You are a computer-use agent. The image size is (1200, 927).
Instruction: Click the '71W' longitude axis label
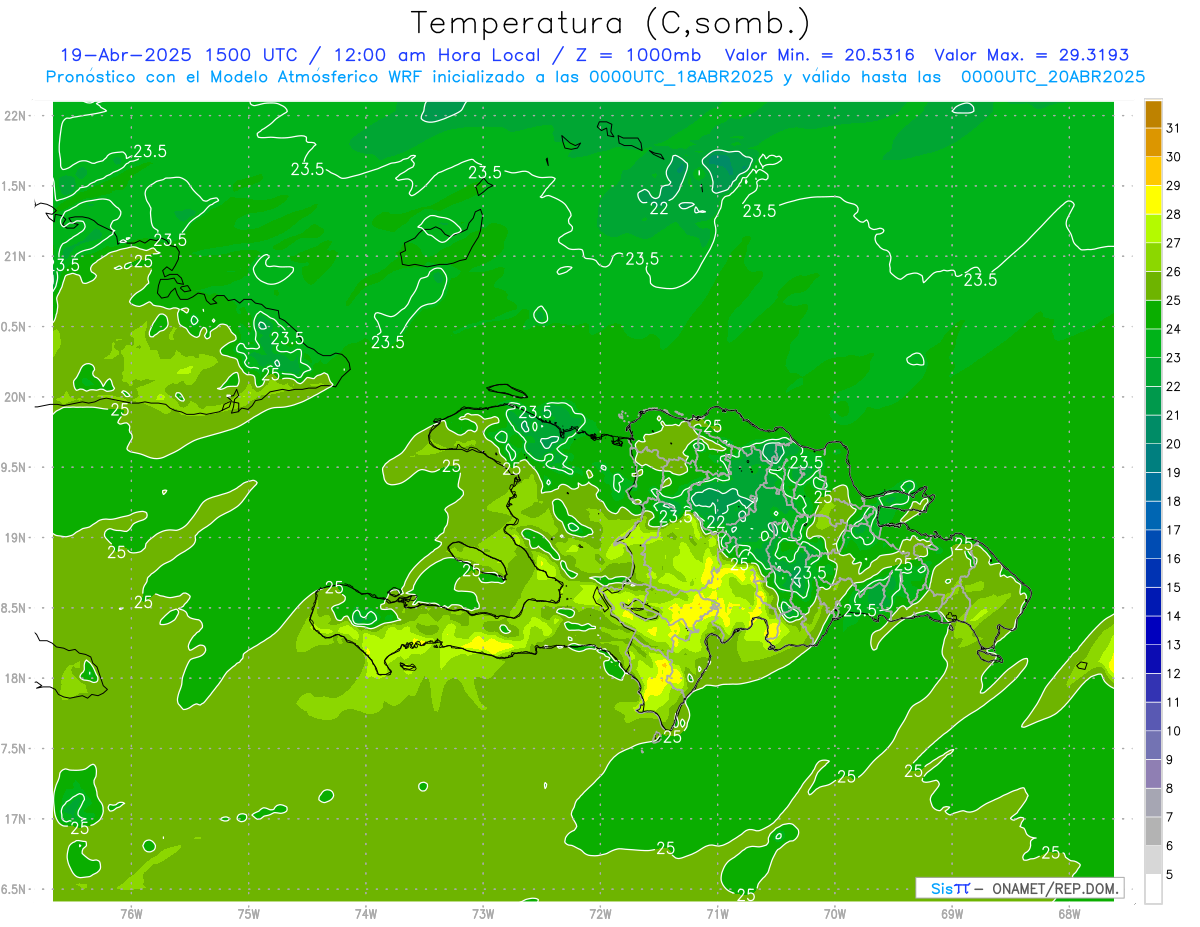click(x=717, y=914)
